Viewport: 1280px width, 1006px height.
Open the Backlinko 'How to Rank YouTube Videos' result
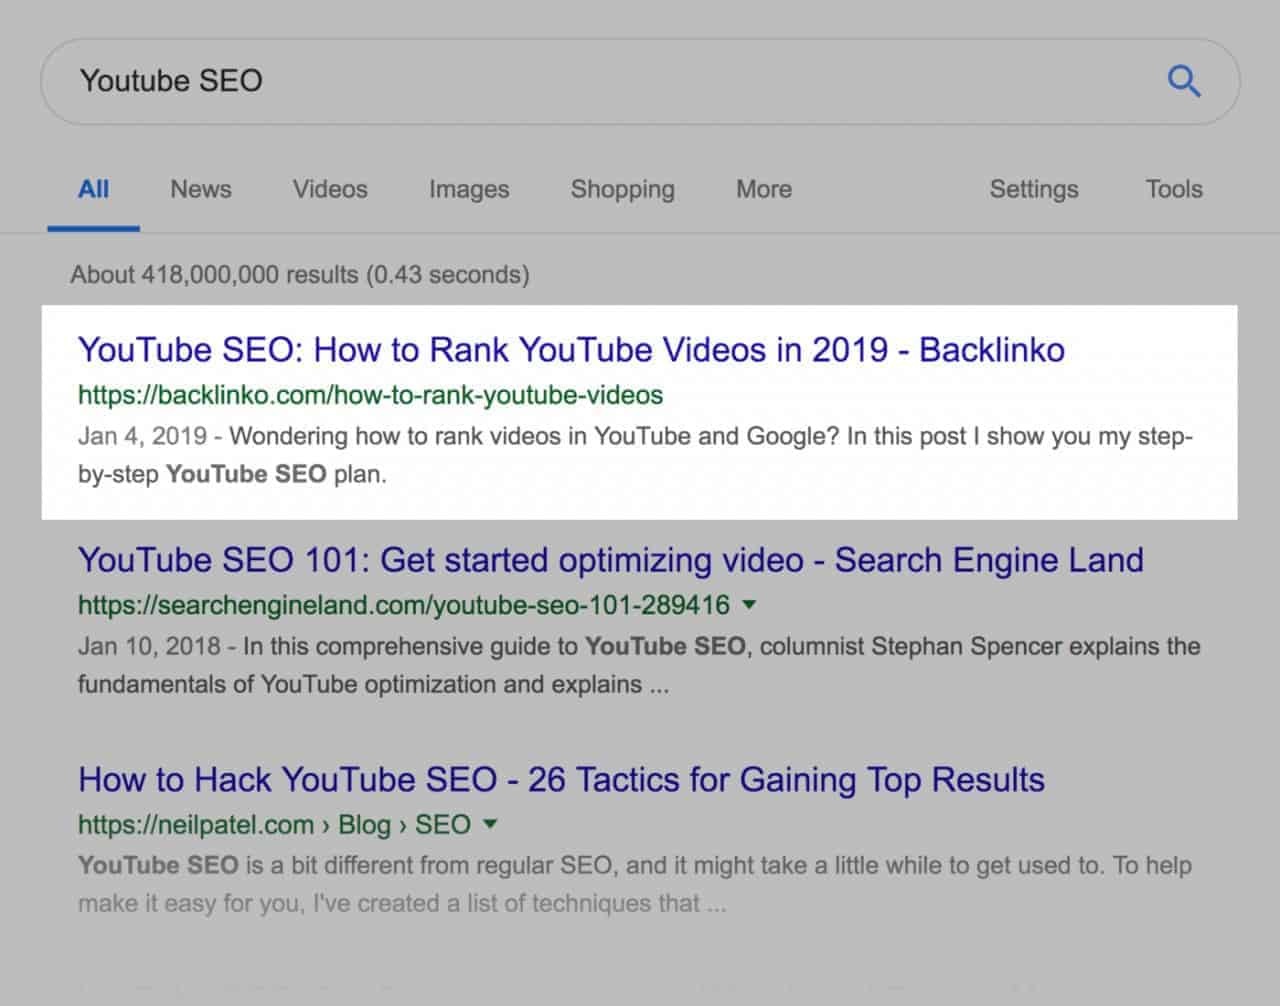[571, 350]
